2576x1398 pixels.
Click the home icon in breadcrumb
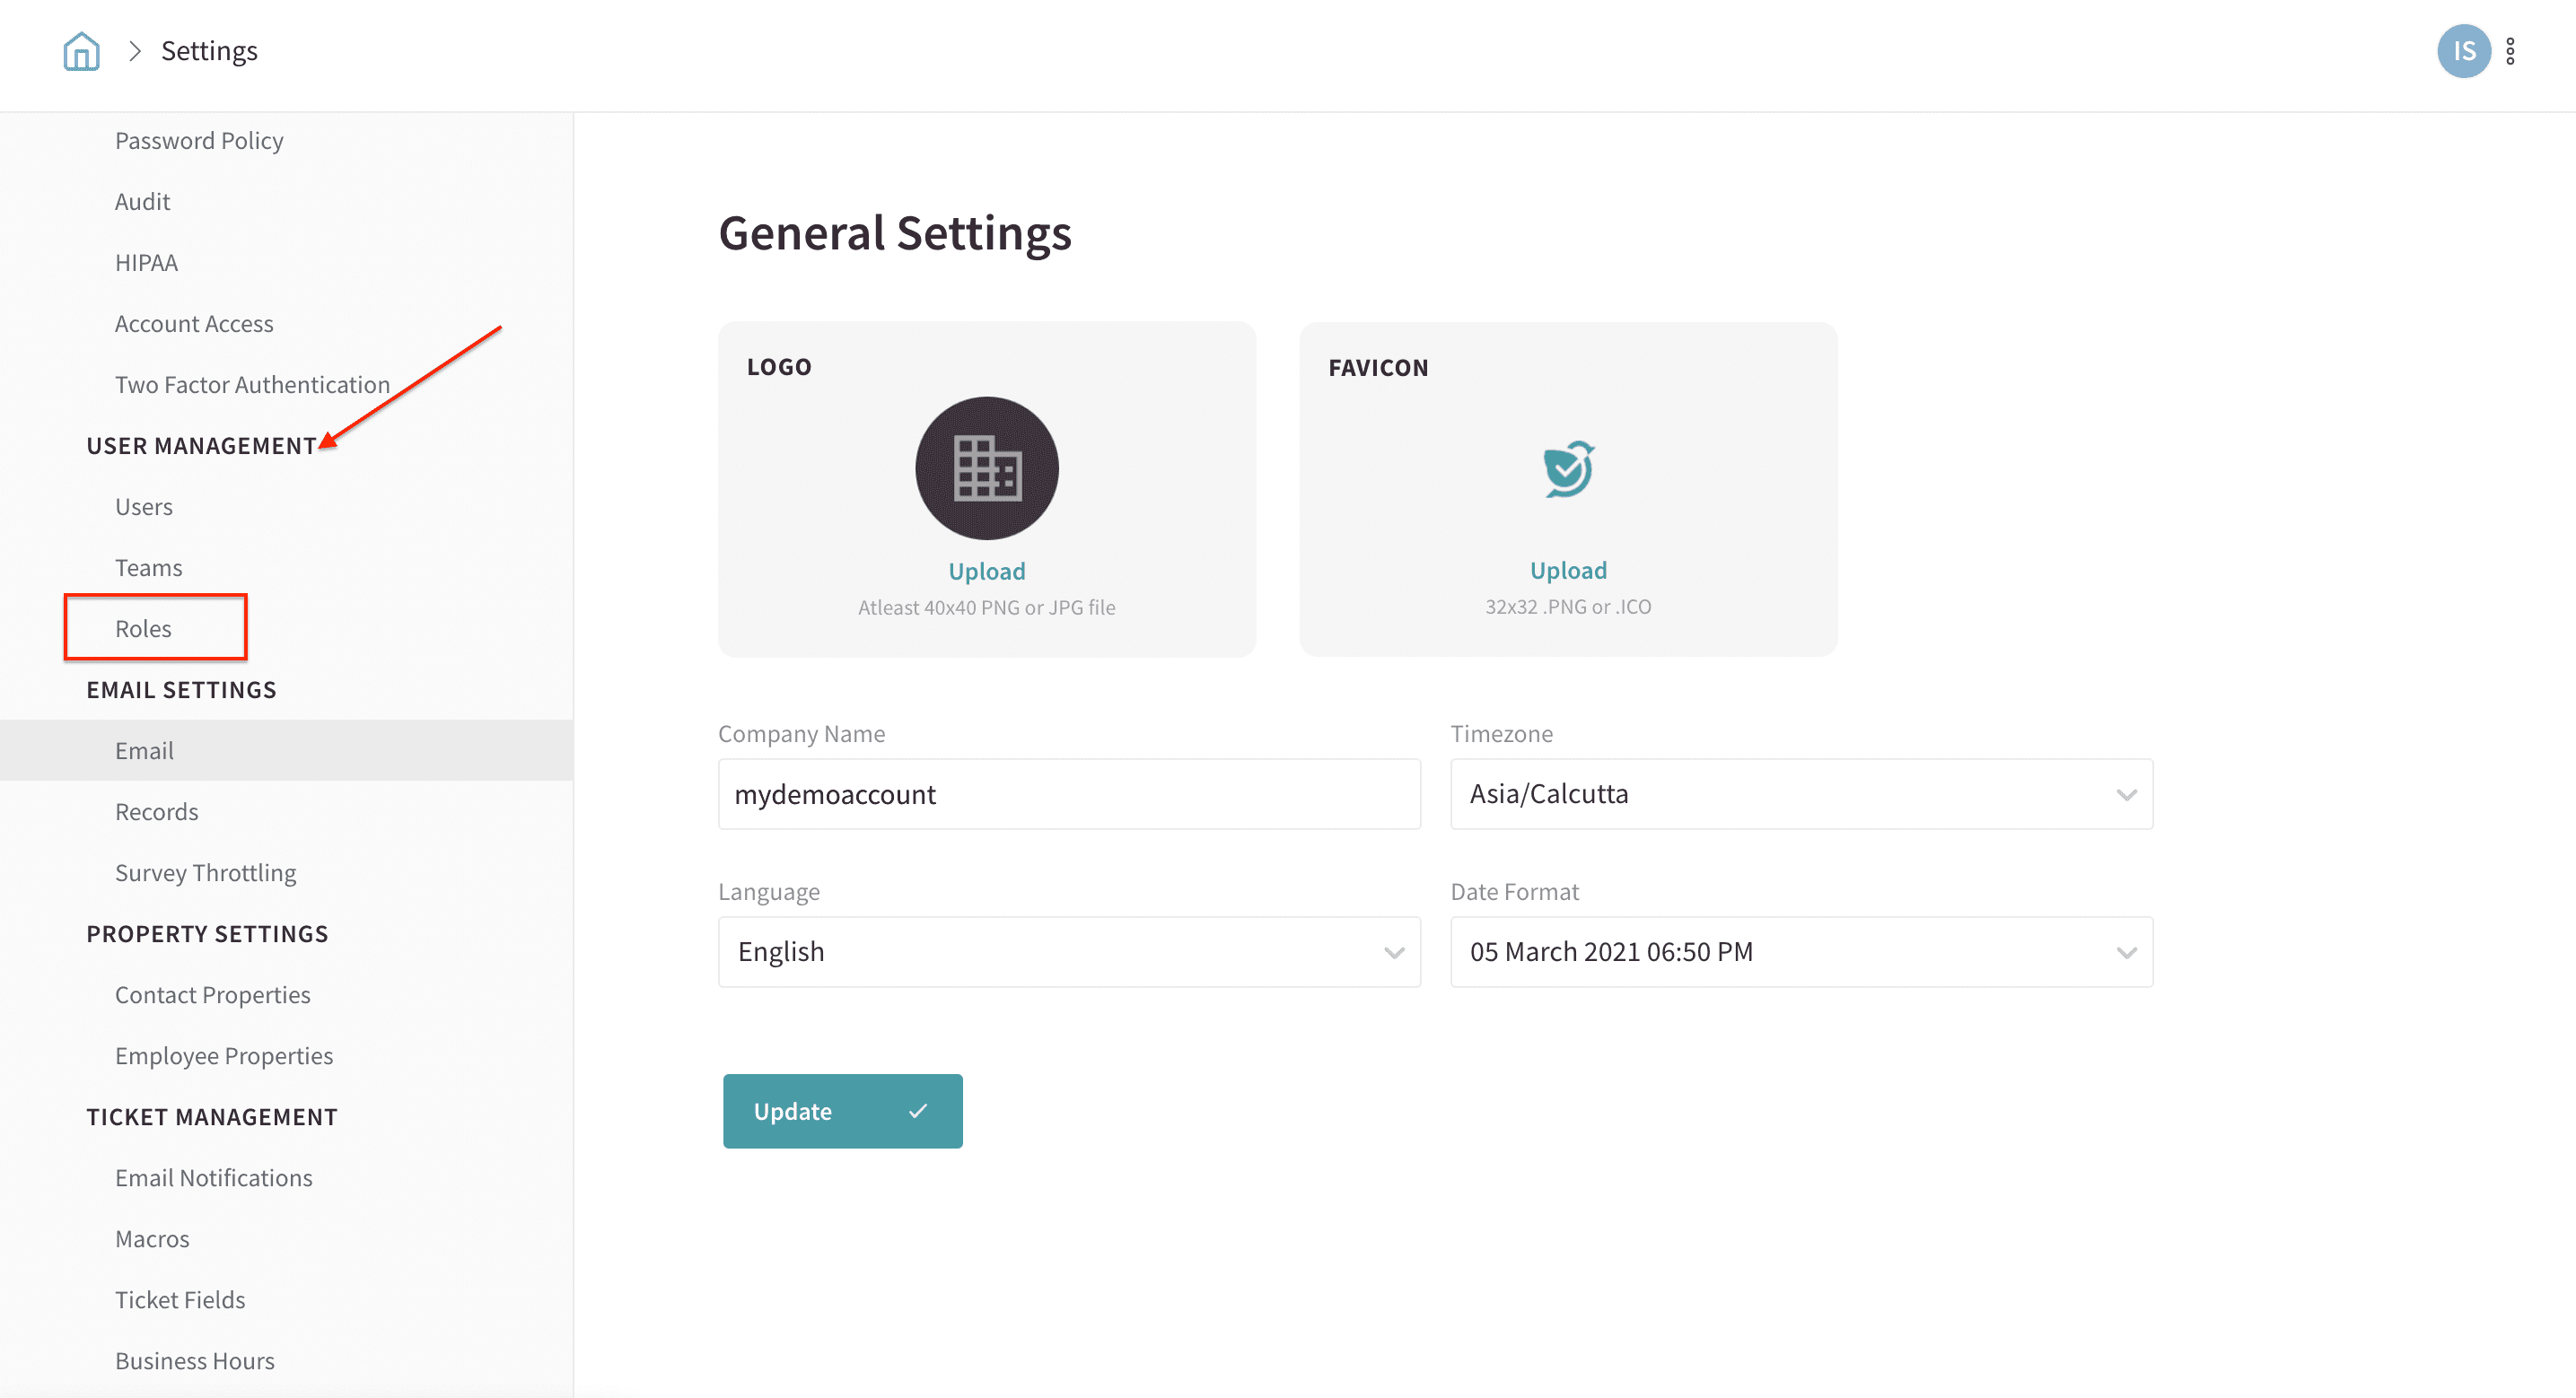tap(81, 51)
